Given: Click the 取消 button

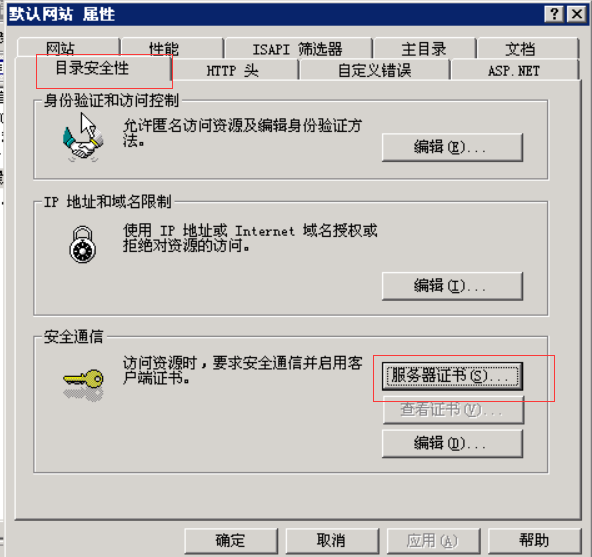Looking at the screenshot, I should 332,541.
